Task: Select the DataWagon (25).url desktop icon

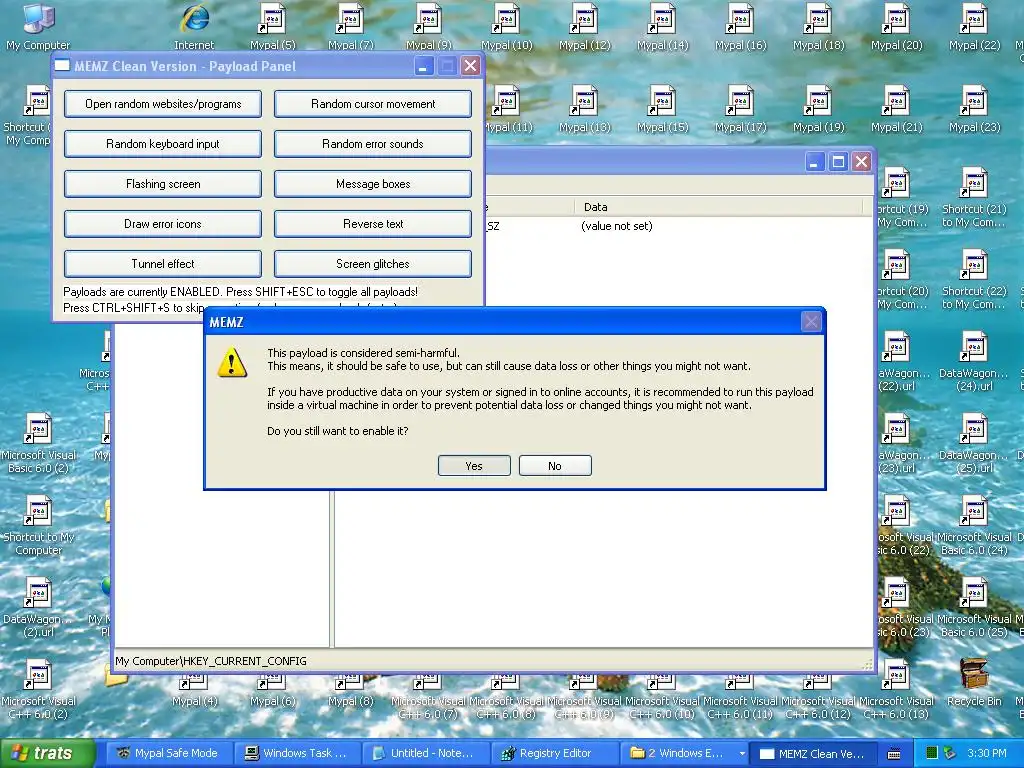Action: pyautogui.click(x=974, y=444)
